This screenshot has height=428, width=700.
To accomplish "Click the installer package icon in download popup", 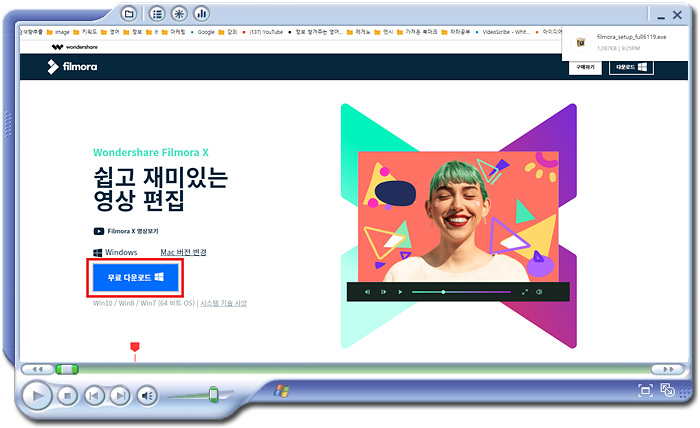I will tap(581, 42).
